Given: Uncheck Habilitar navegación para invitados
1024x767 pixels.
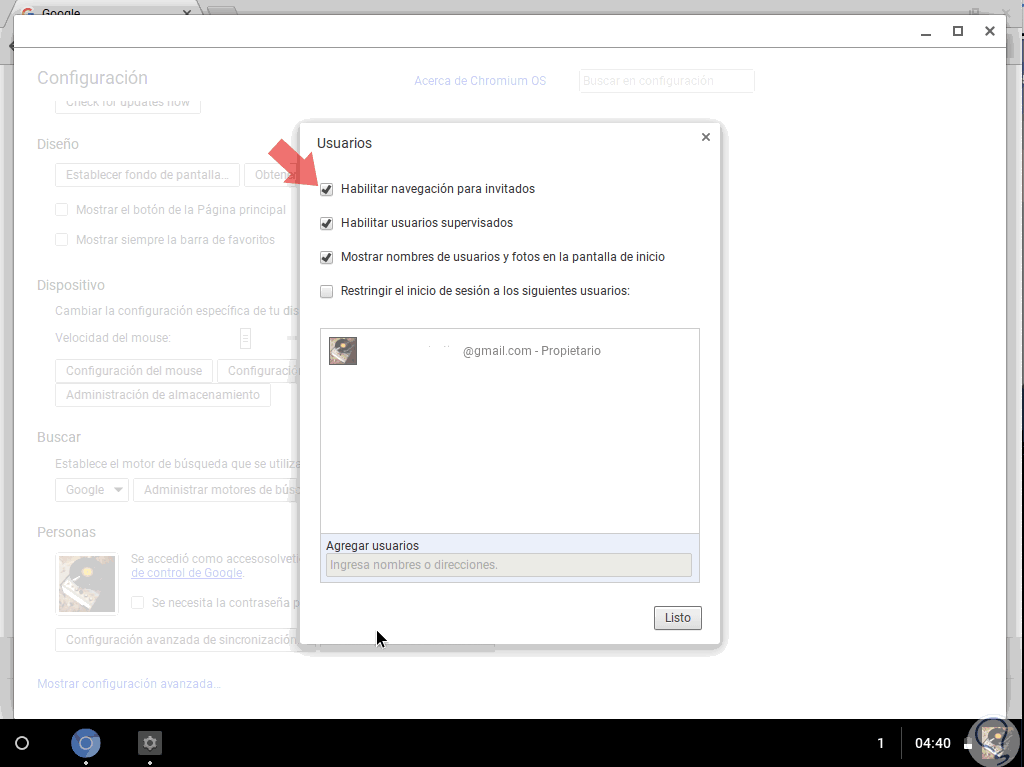Looking at the screenshot, I should [x=327, y=189].
